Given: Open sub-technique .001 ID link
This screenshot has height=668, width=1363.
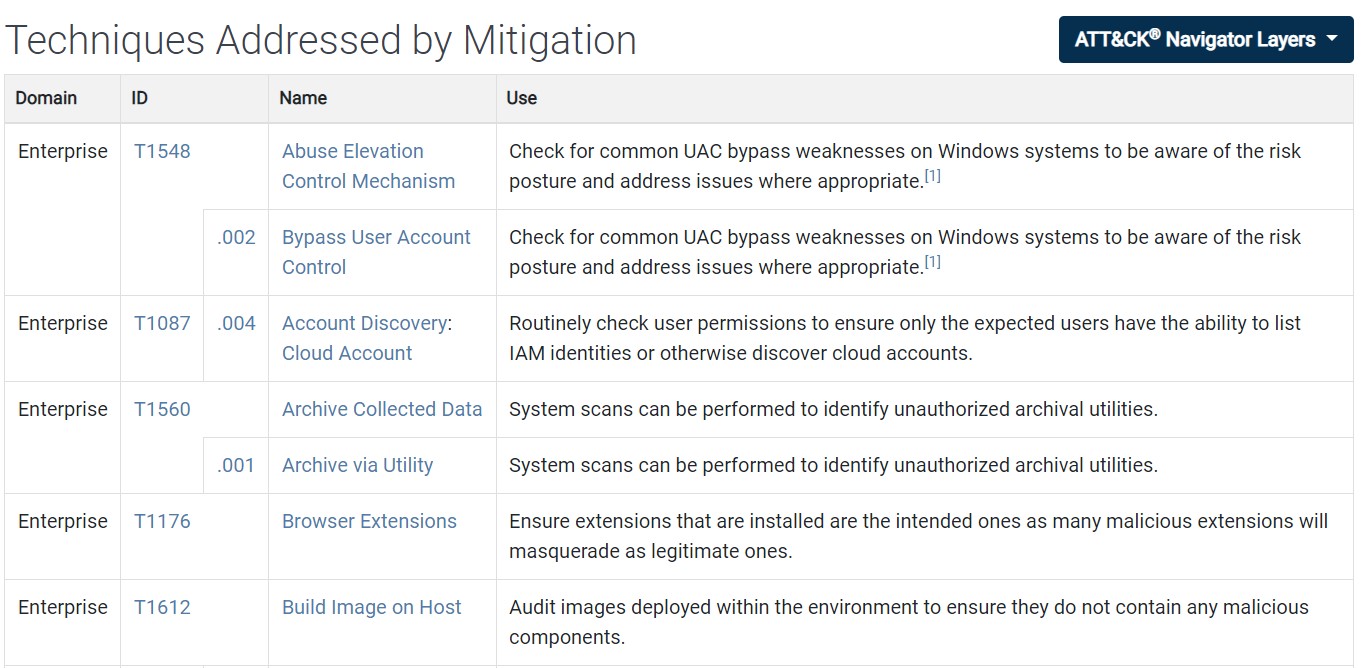Looking at the screenshot, I should click(236, 465).
